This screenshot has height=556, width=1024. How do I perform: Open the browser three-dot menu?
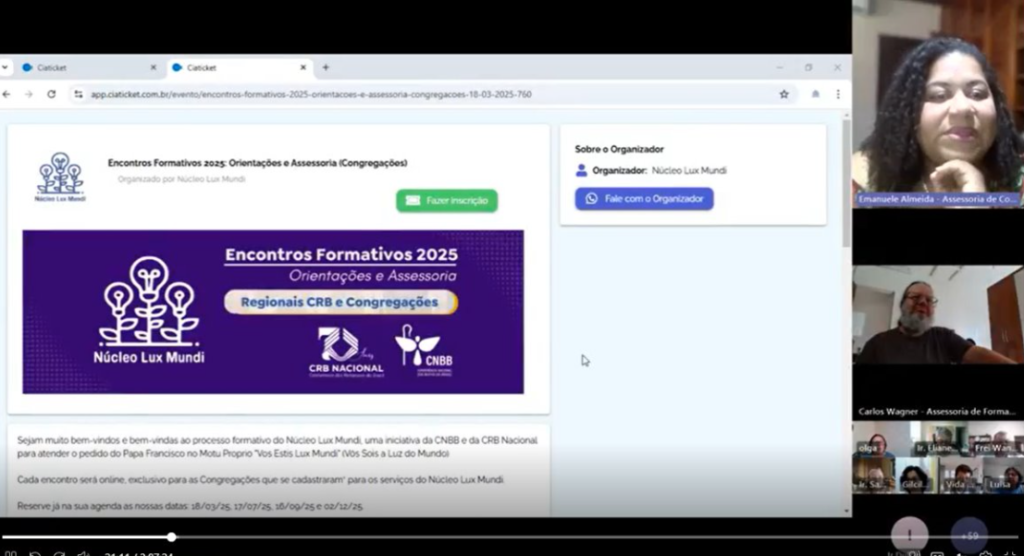838,94
